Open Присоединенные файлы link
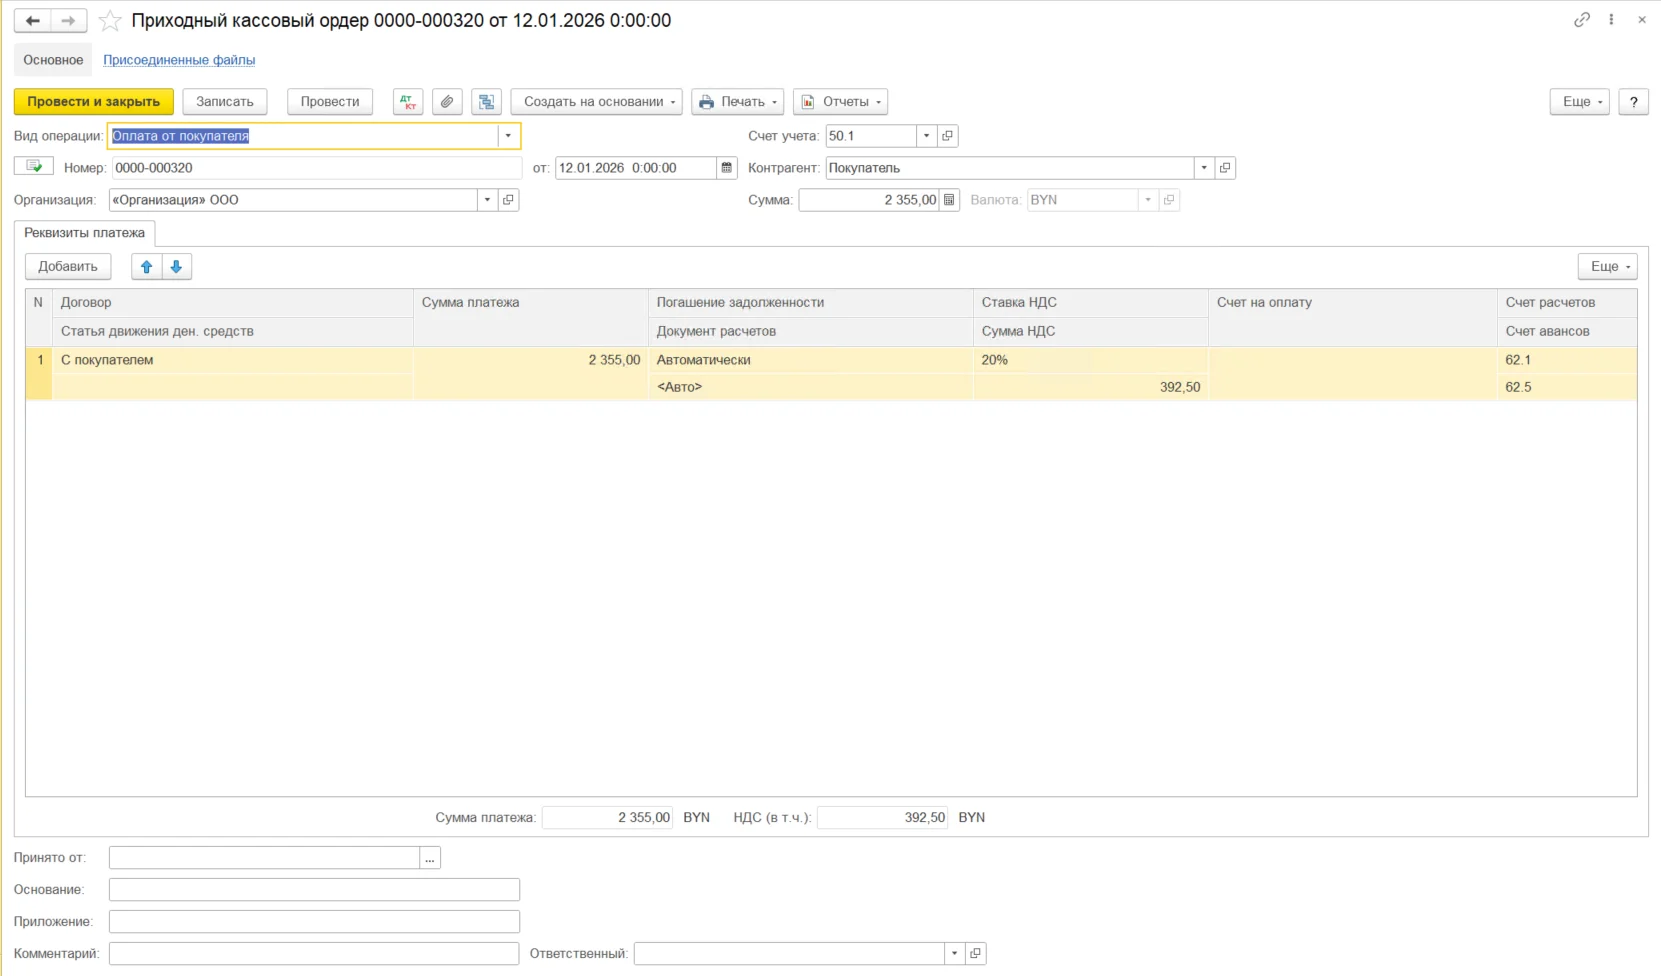Screen dimensions: 1661x976 179,60
